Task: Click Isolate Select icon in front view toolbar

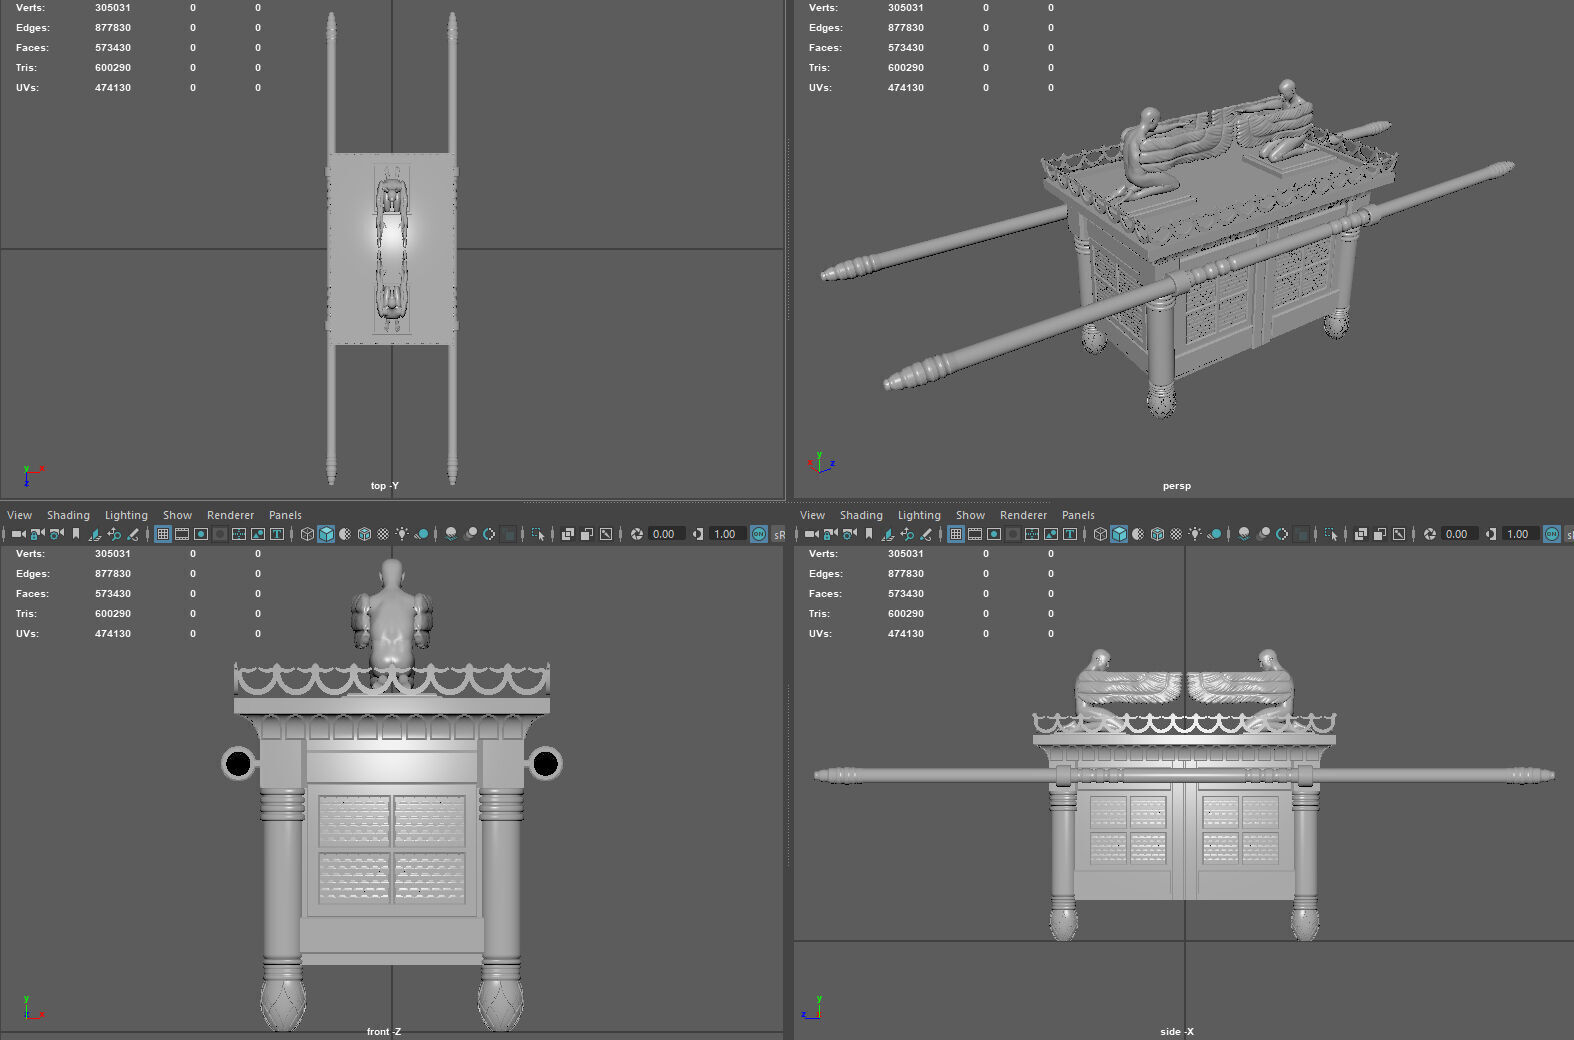Action: (538, 534)
